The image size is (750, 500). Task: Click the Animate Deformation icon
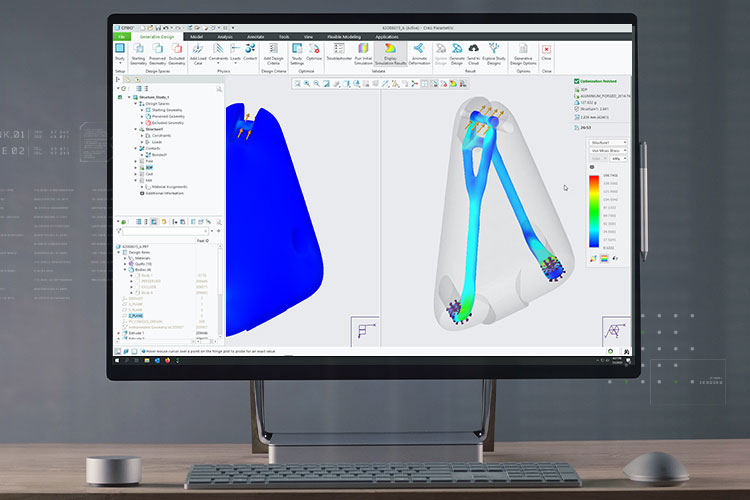tap(420, 49)
